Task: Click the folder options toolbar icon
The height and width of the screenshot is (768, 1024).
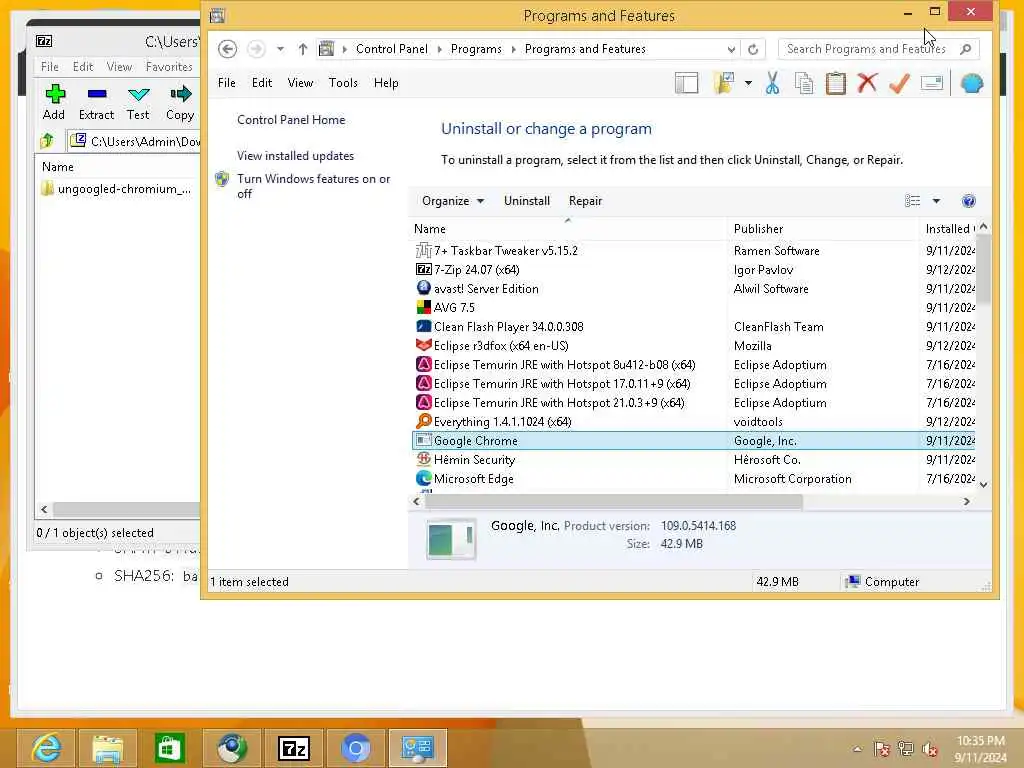Action: click(725, 84)
